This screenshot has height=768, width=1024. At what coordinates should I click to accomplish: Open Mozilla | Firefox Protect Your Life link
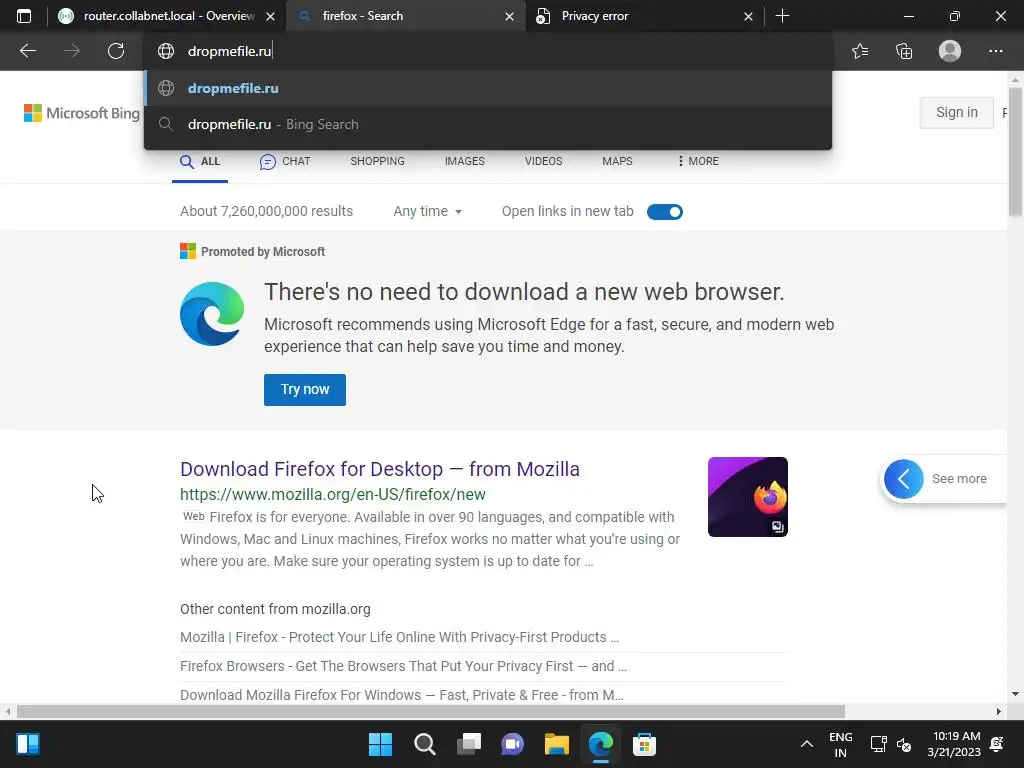[399, 637]
